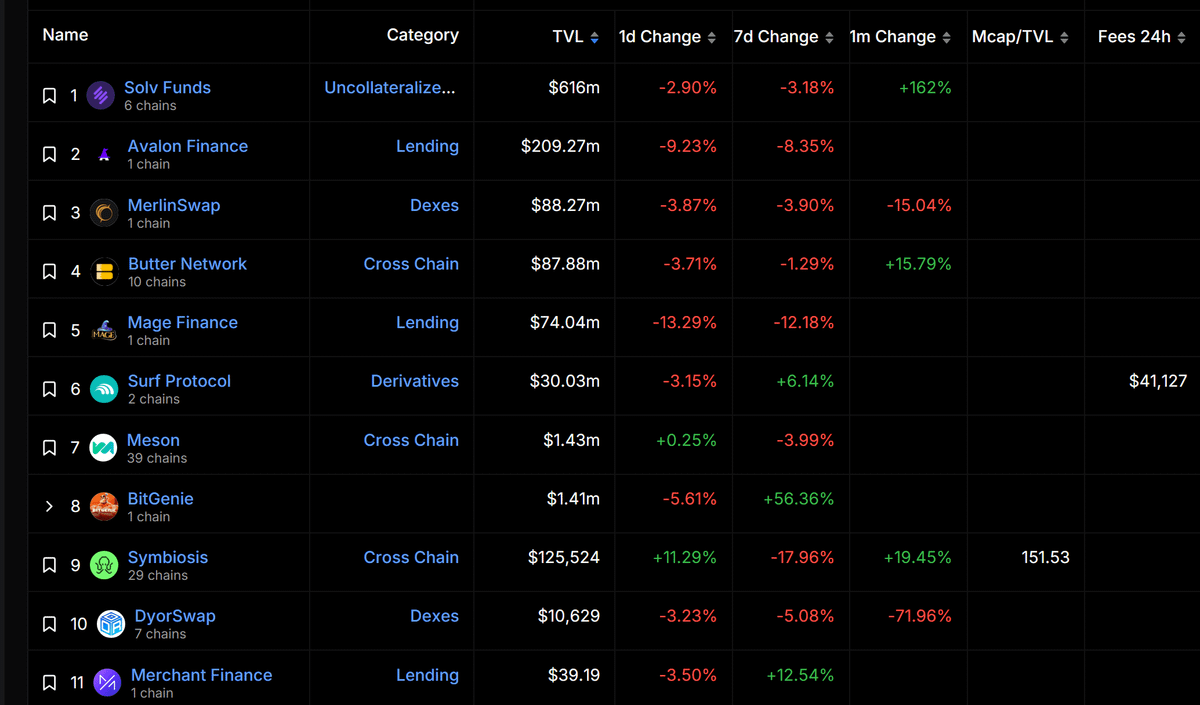Sort by 1d Change column header

(x=667, y=37)
